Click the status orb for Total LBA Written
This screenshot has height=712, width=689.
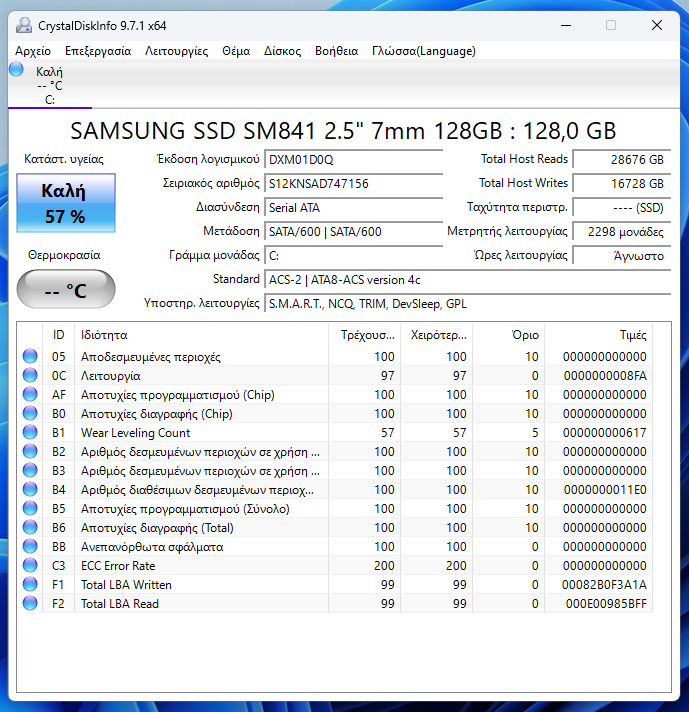(x=30, y=584)
